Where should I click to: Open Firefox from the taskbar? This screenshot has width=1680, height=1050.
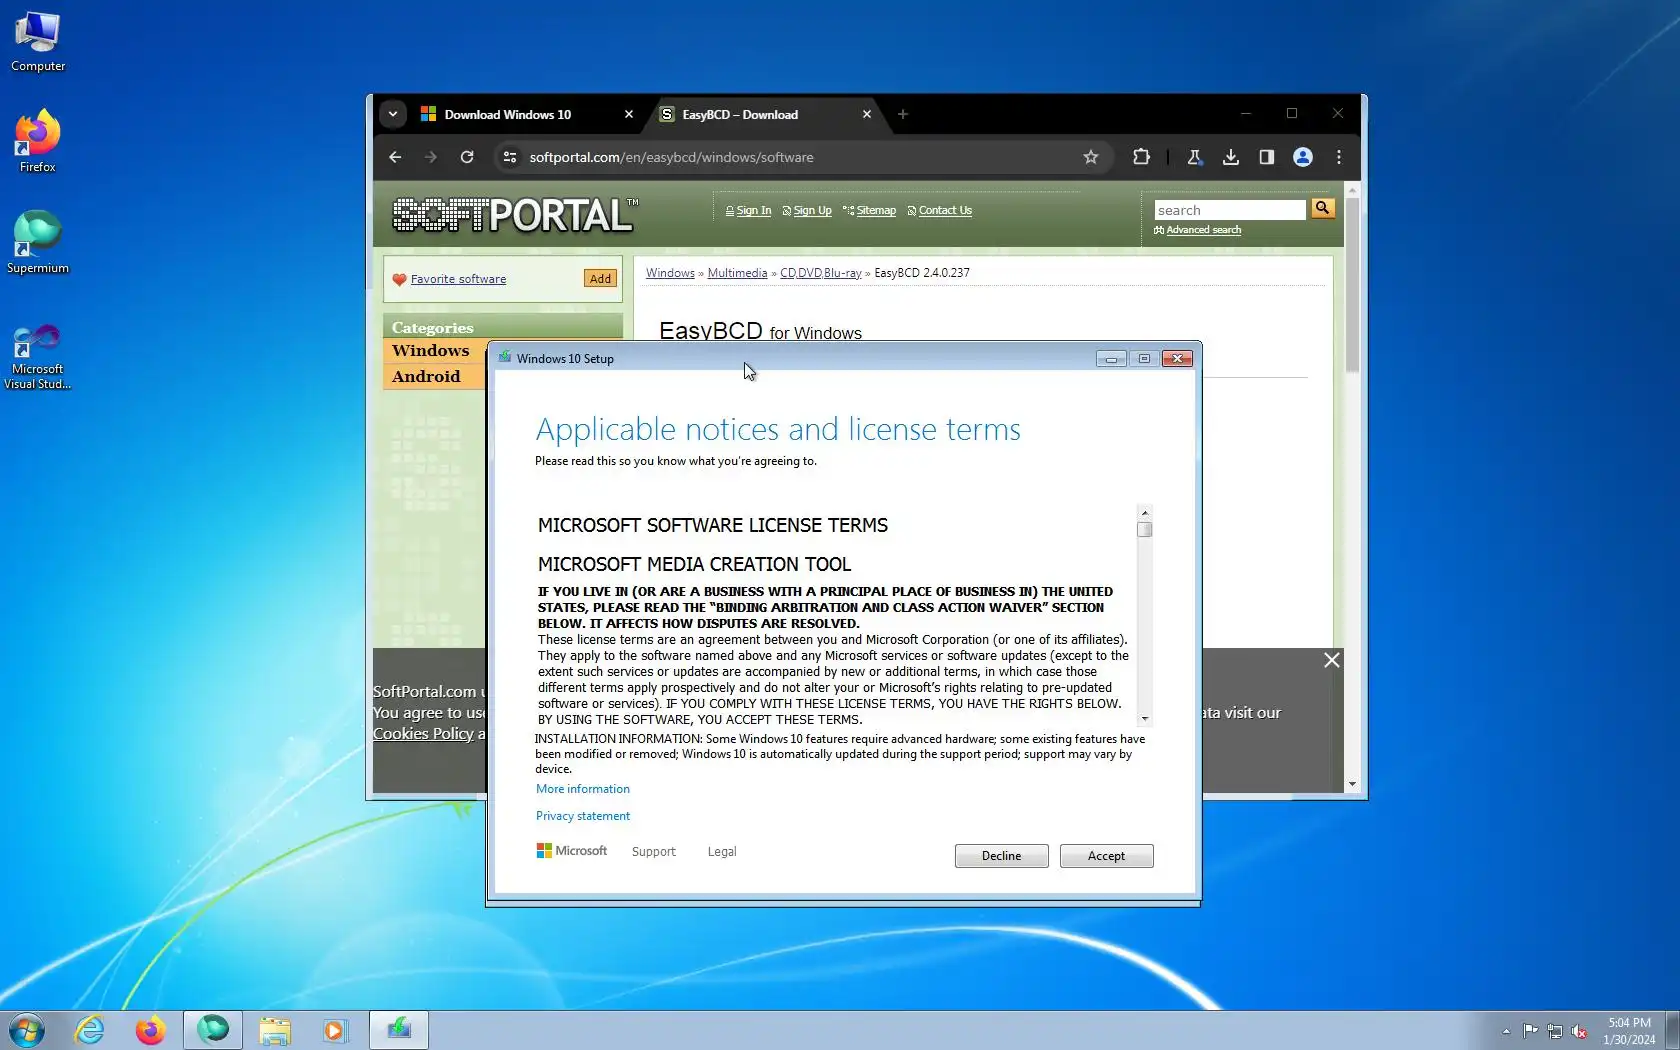click(150, 1030)
